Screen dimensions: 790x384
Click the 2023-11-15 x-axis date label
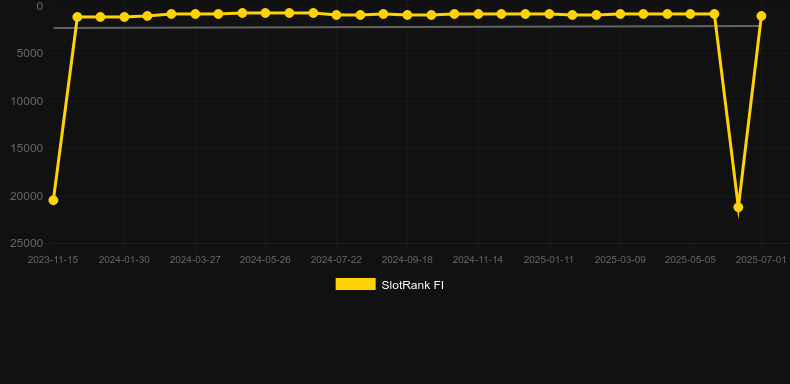[x=53, y=260]
